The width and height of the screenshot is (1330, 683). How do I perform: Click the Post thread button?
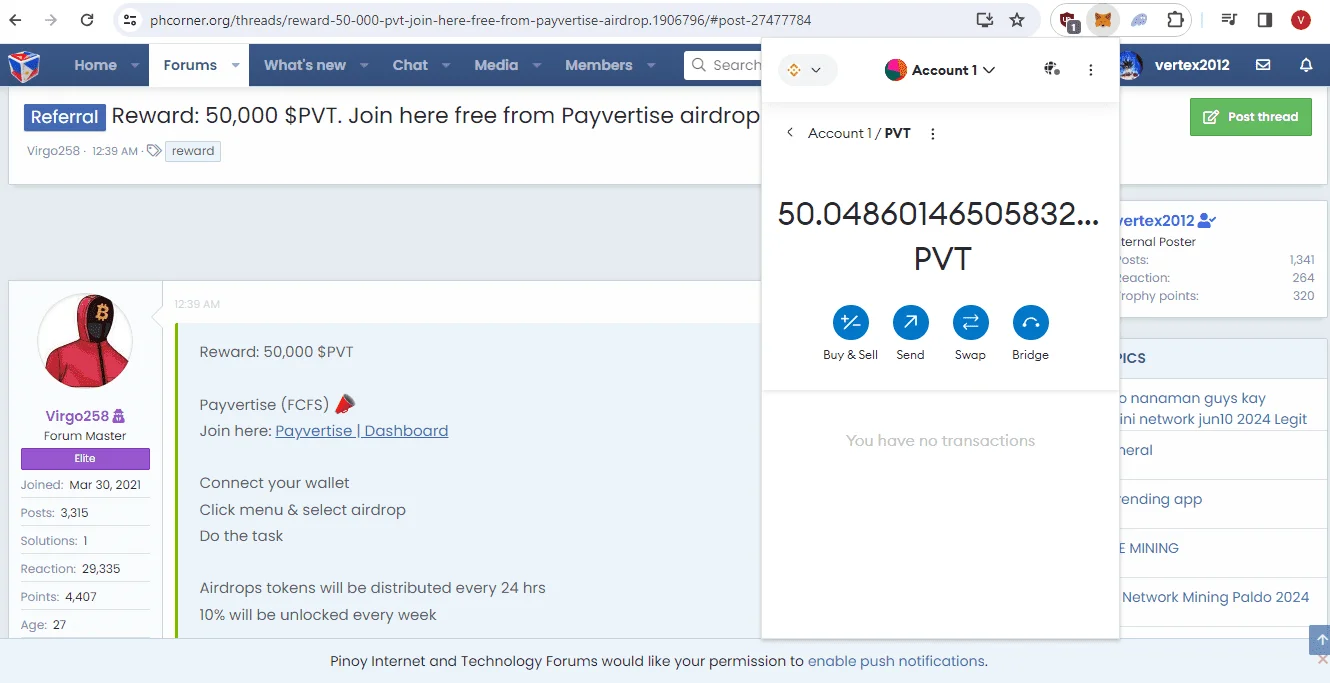click(x=1251, y=117)
